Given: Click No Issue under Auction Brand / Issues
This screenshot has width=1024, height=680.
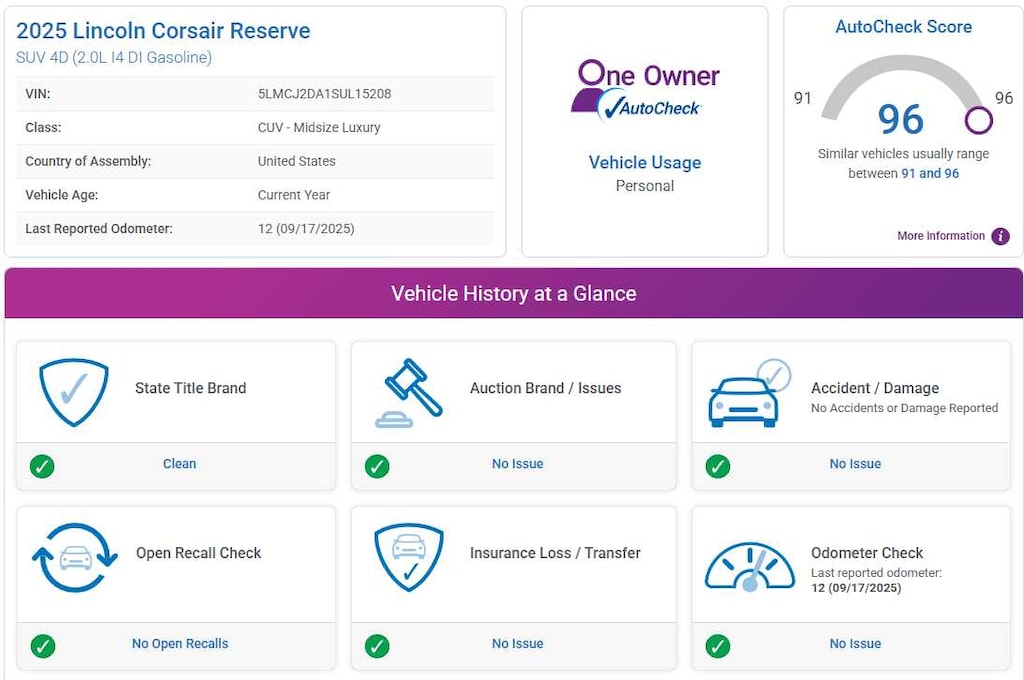Looking at the screenshot, I should coord(517,464).
